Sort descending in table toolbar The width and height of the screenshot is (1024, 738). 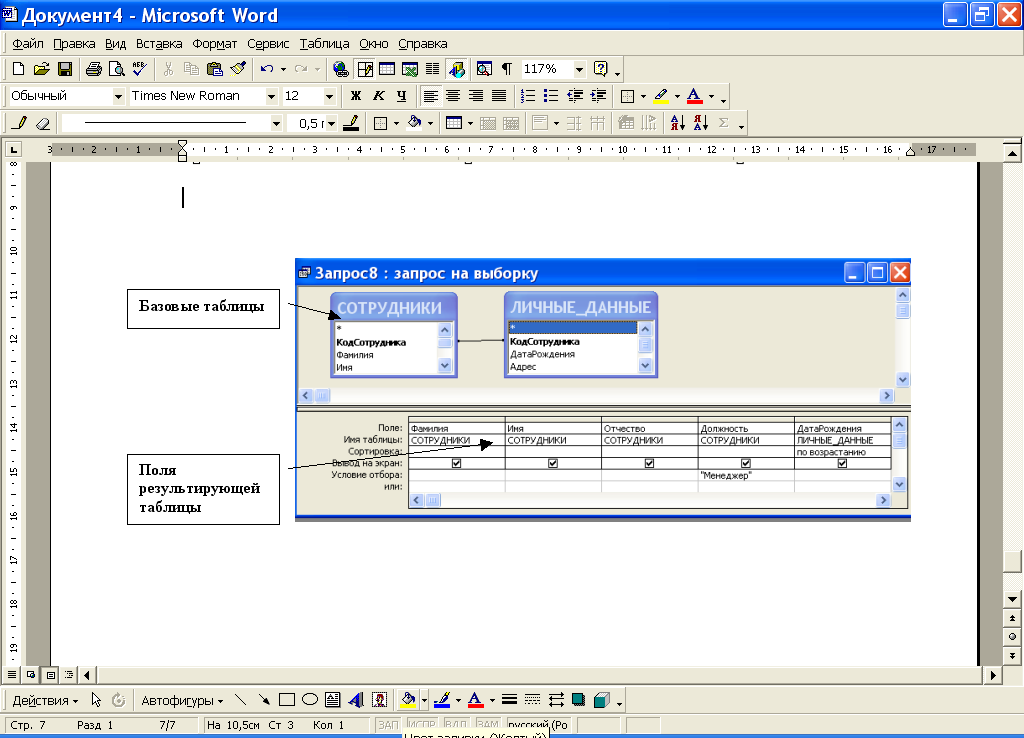coord(701,123)
